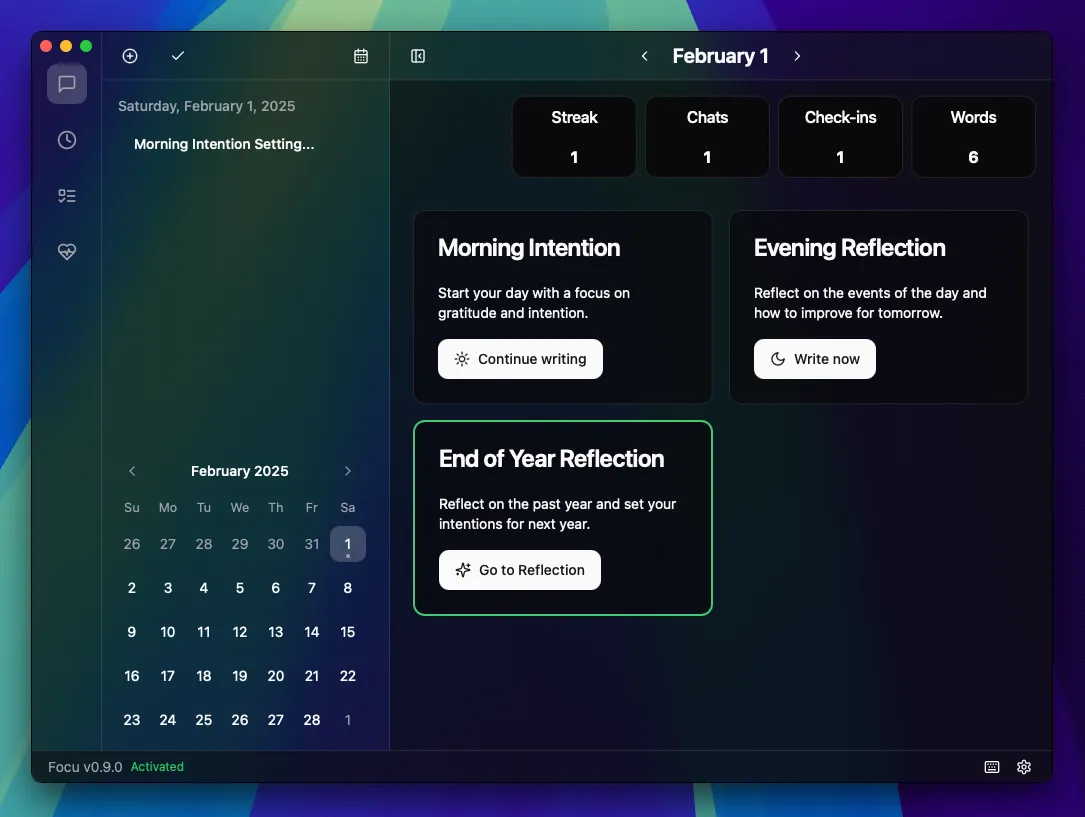This screenshot has height=817, width=1085.
Task: Select February 14 in the calendar
Action: pos(311,632)
